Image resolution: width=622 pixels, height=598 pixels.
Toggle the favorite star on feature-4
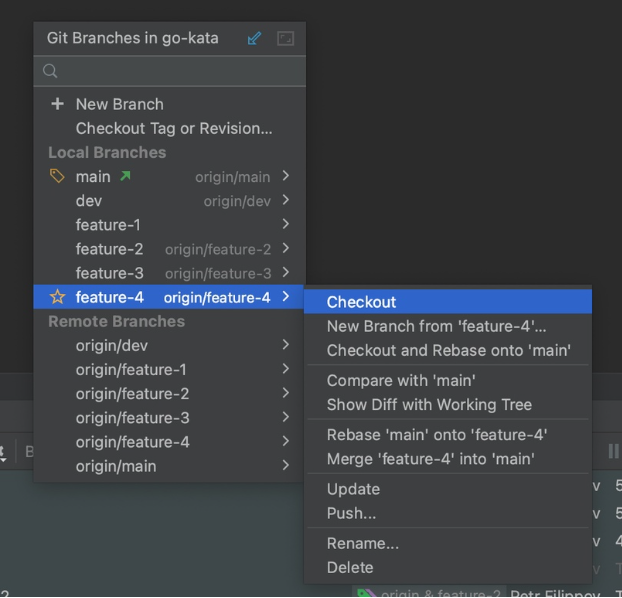(57, 297)
